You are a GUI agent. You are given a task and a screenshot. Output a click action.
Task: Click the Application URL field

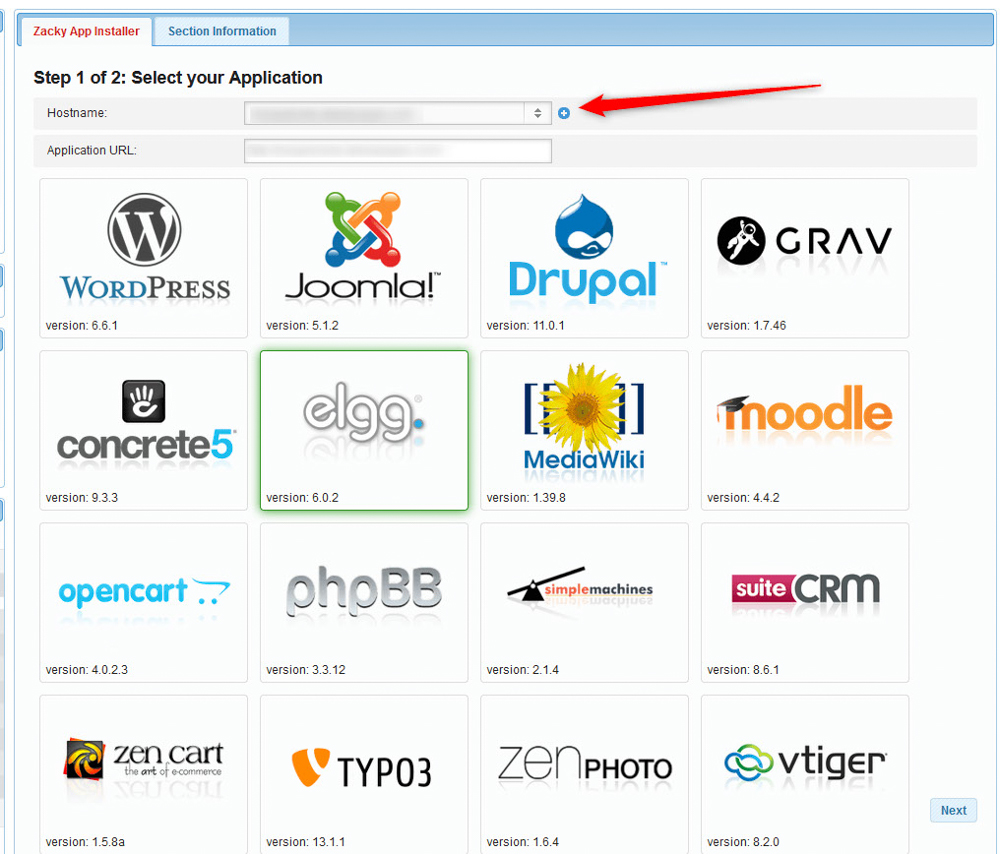tap(398, 151)
